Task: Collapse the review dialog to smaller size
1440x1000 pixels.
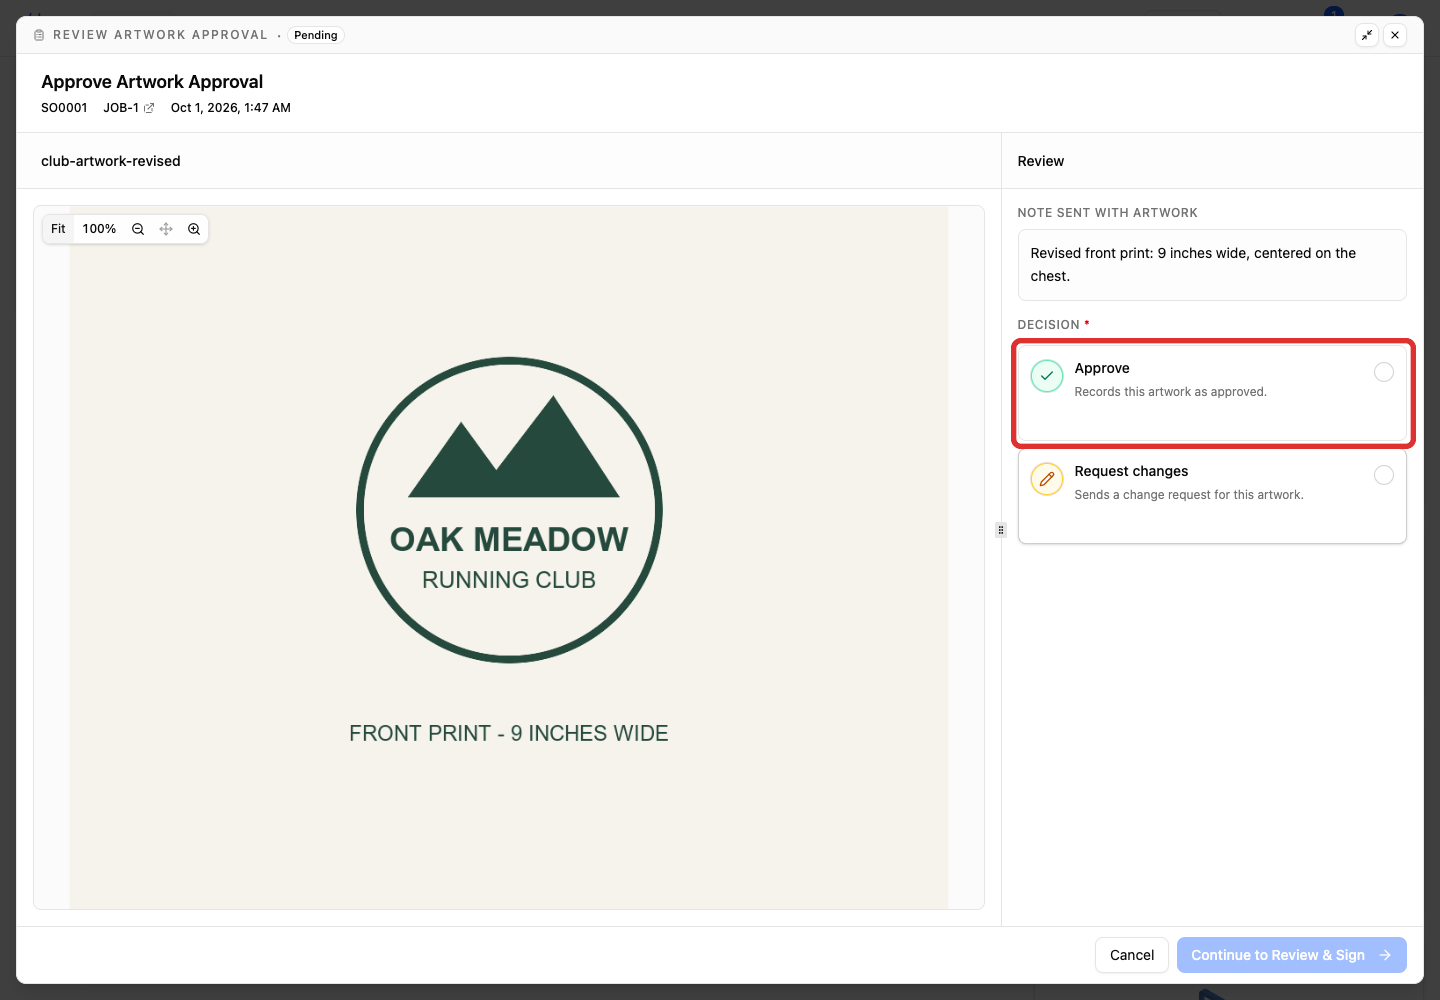Action: 1367,35
